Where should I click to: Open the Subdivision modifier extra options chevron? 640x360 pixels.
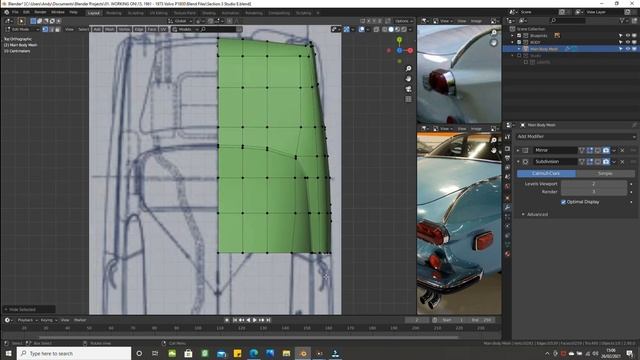(615, 162)
